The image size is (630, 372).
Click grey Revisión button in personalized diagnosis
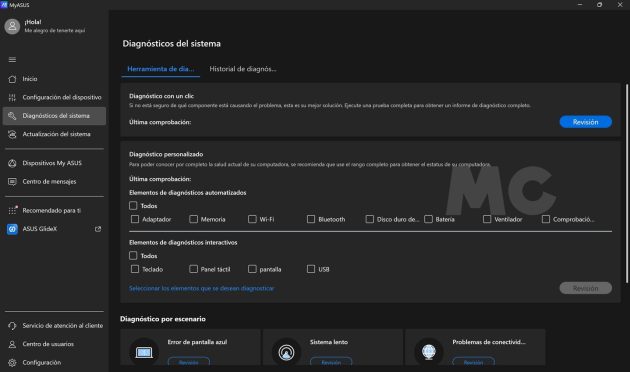(x=585, y=288)
